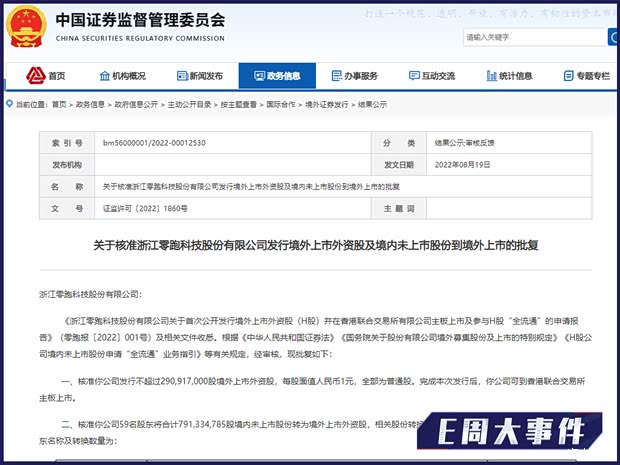
Task: Click the document name in the 名称 row
Action: (x=251, y=187)
